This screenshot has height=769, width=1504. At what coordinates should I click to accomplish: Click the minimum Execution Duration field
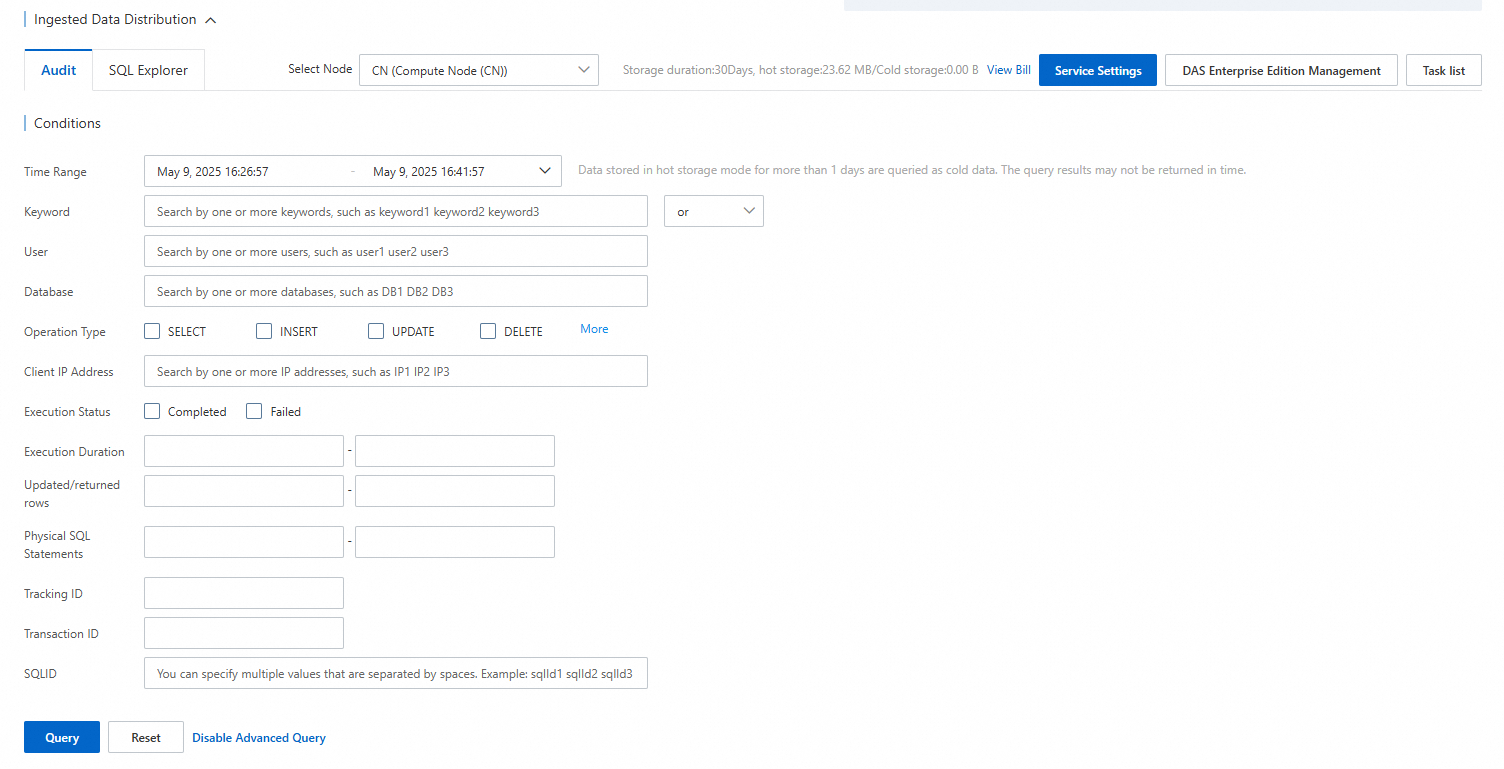click(244, 451)
